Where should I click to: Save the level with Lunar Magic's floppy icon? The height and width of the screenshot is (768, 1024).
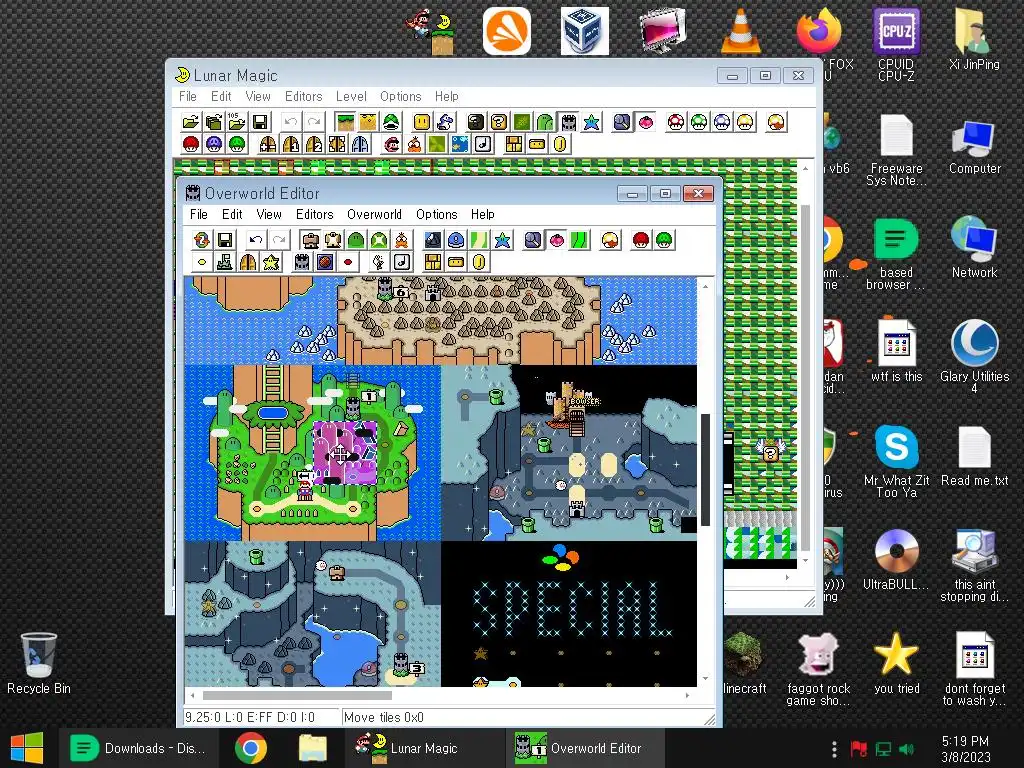pos(259,122)
